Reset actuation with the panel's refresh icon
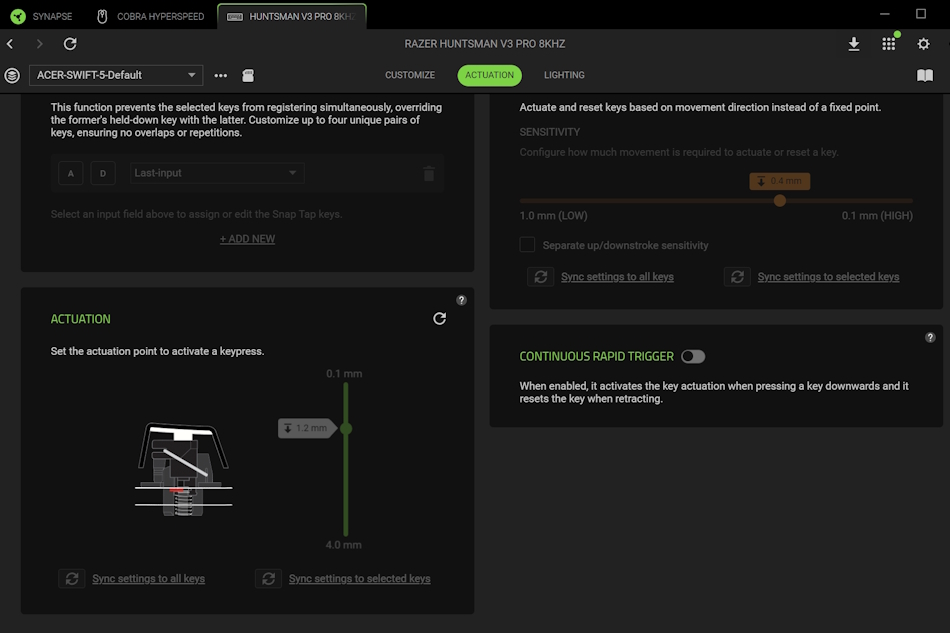Image resolution: width=950 pixels, height=633 pixels. [440, 319]
